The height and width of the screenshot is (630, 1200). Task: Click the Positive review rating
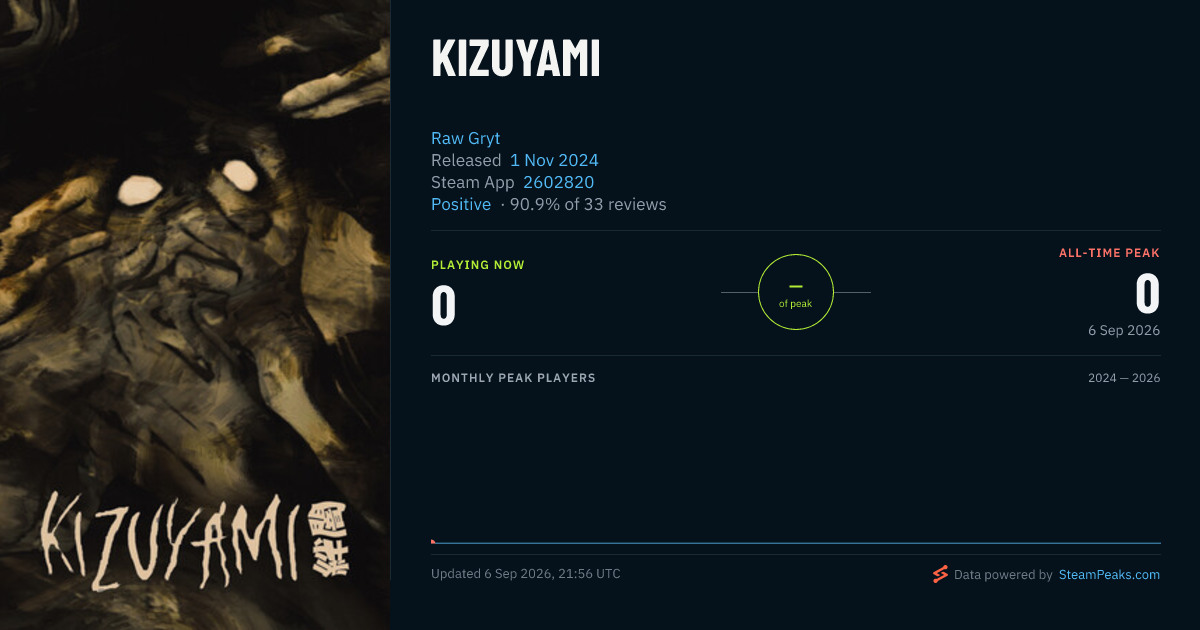461,204
